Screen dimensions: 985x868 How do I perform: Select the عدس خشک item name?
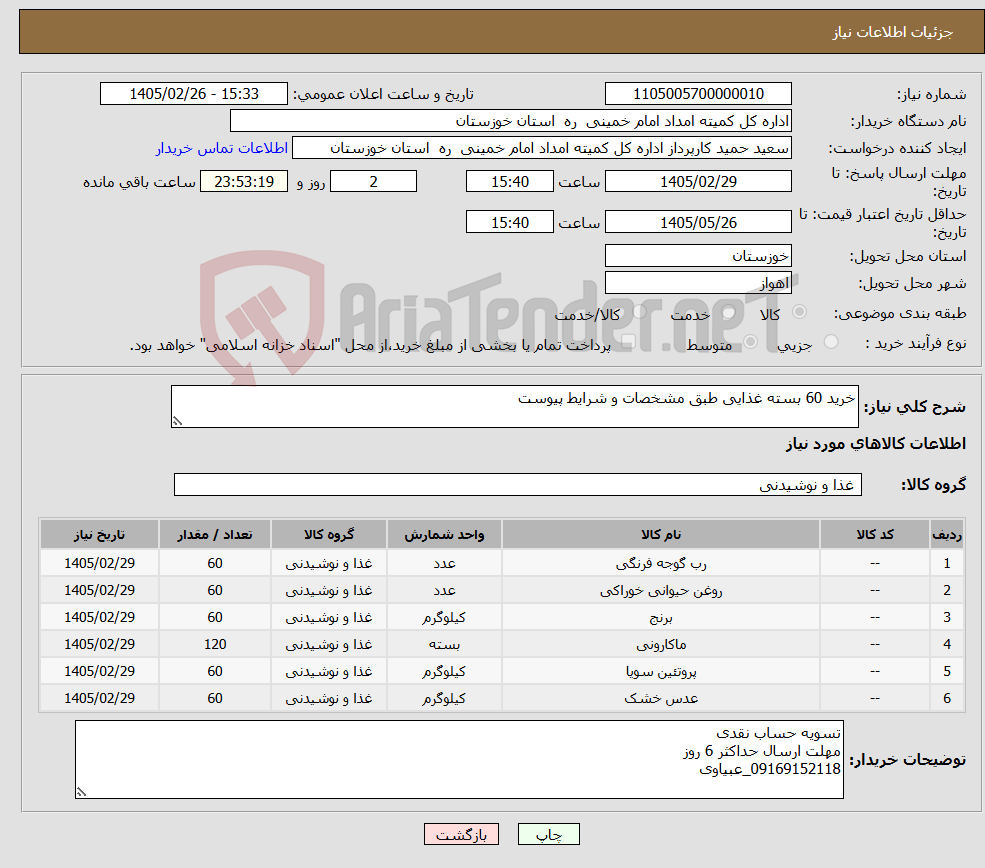click(x=661, y=698)
